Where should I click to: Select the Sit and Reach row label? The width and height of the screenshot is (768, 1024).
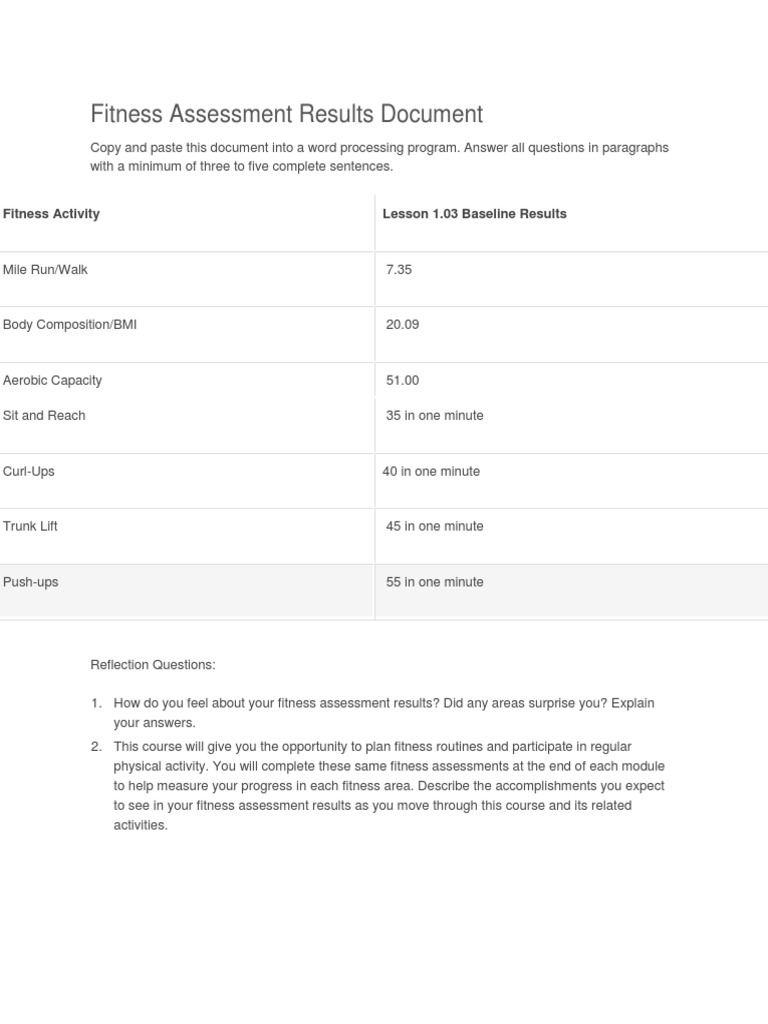pos(44,416)
